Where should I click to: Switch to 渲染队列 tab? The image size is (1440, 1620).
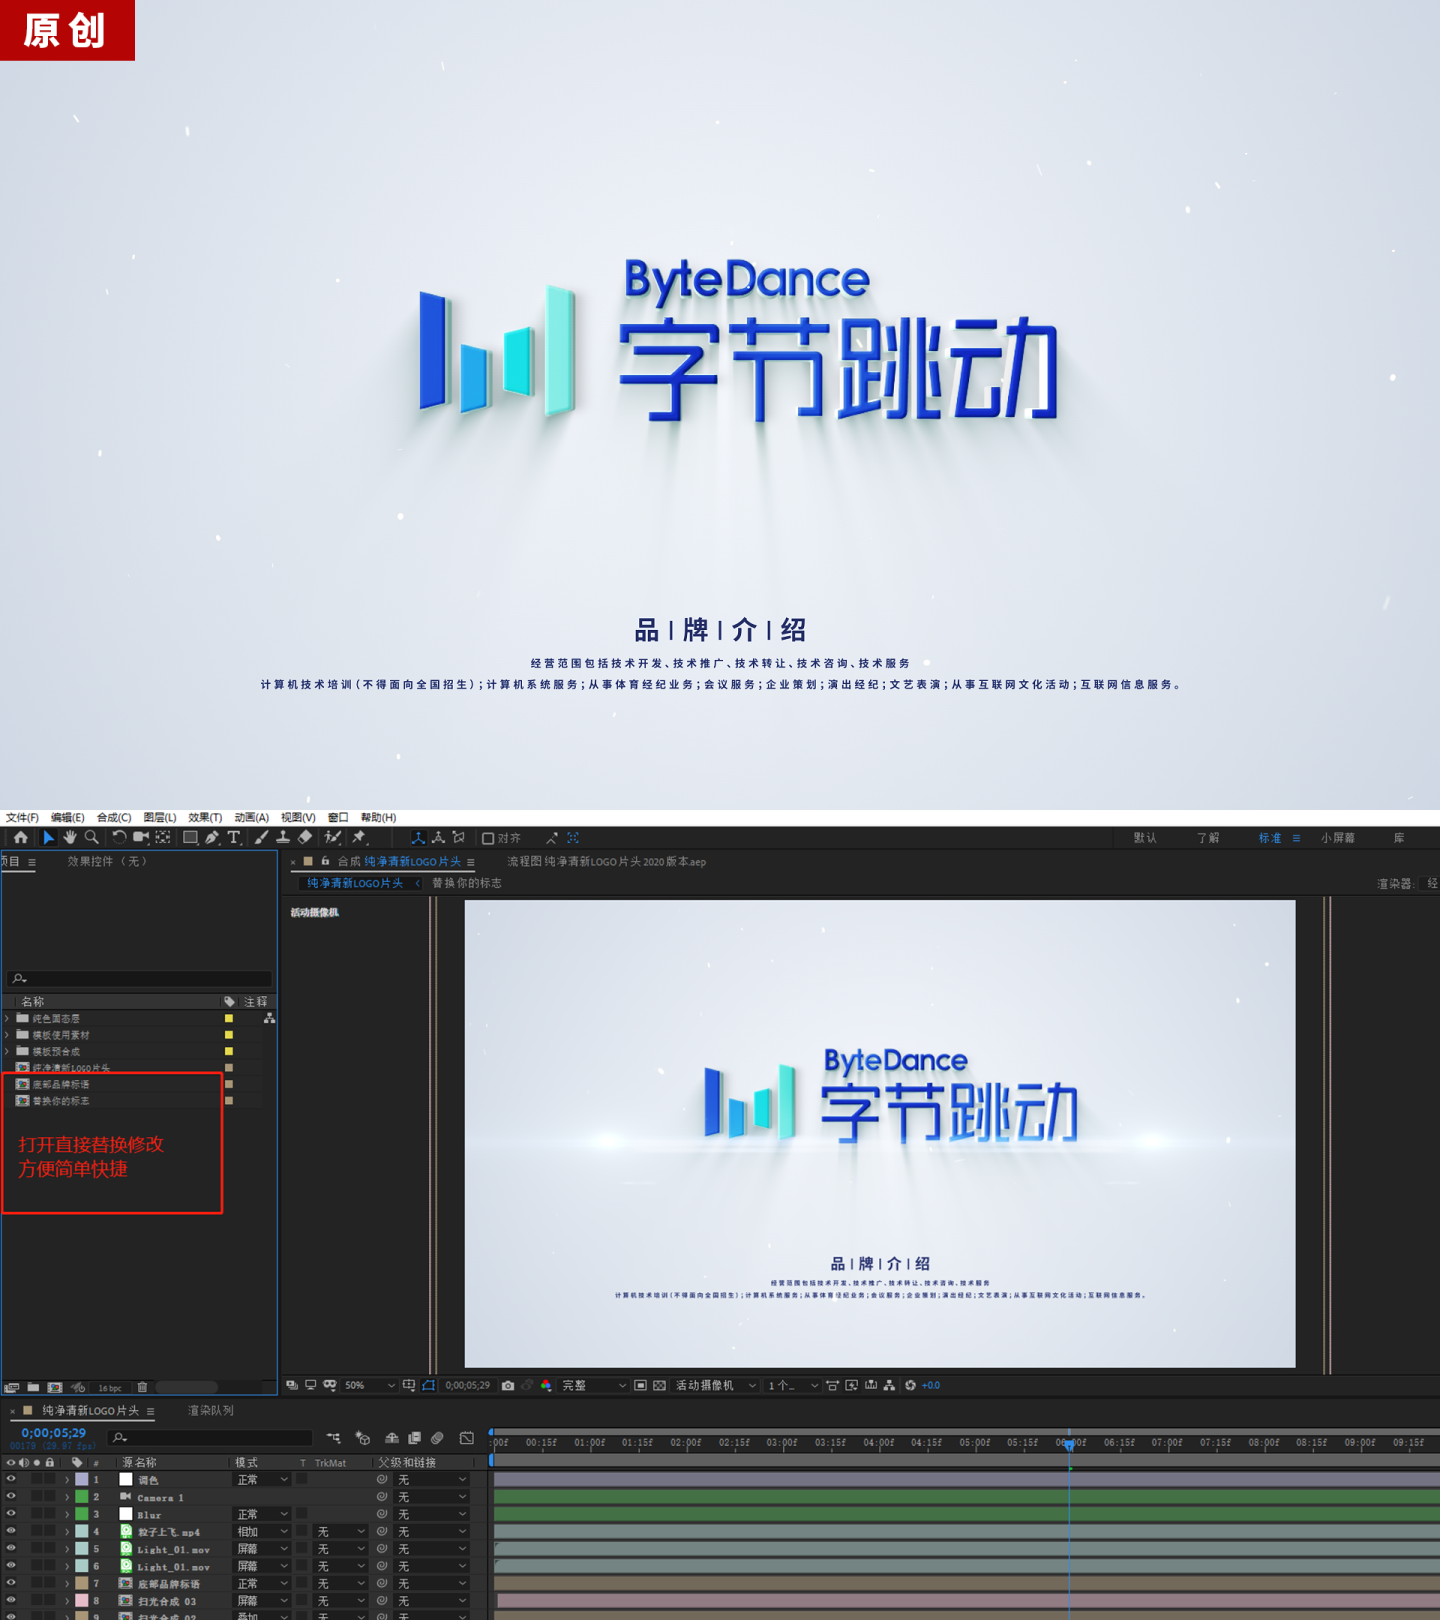211,1410
